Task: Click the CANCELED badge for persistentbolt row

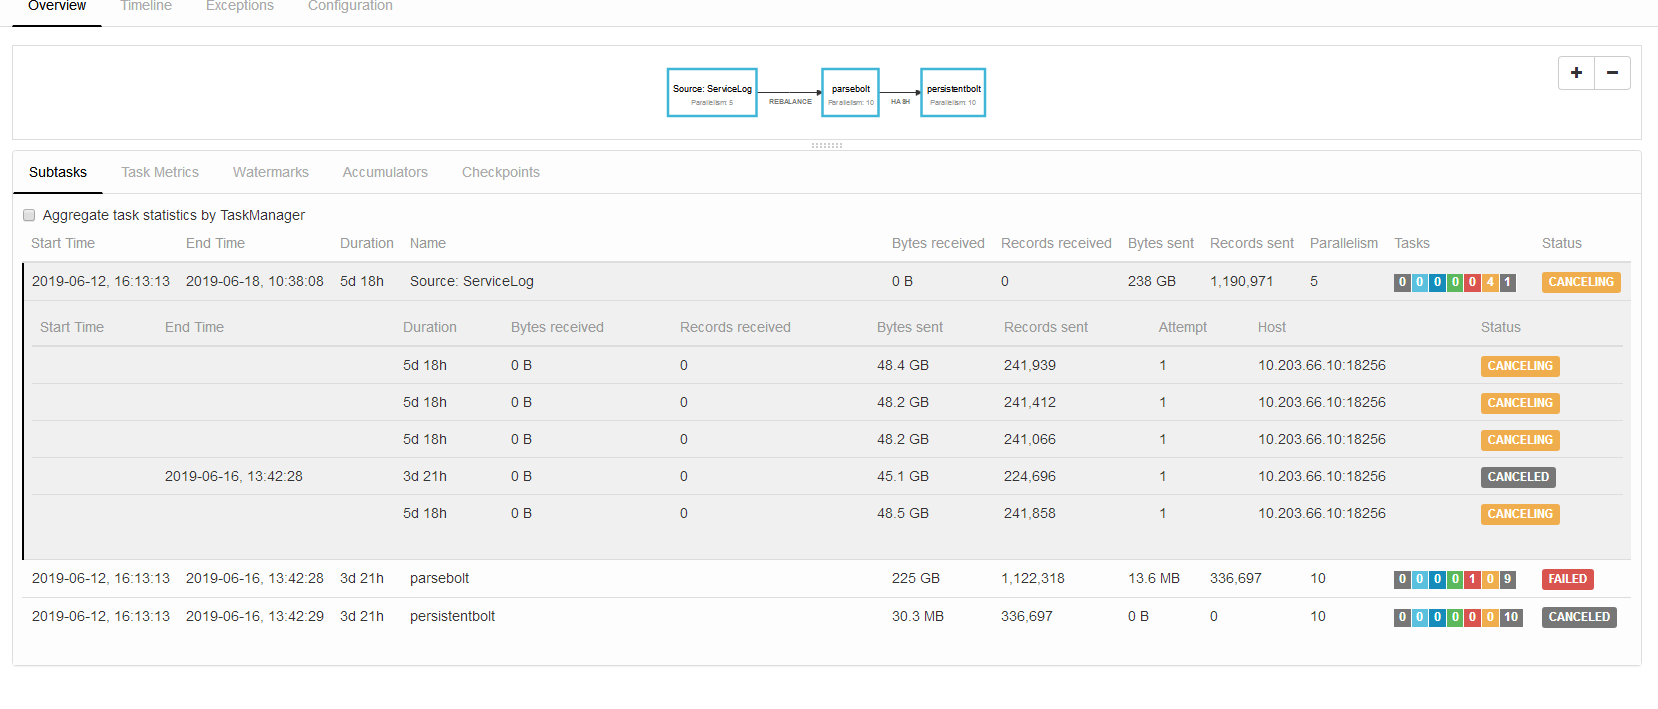Action: pyautogui.click(x=1578, y=617)
